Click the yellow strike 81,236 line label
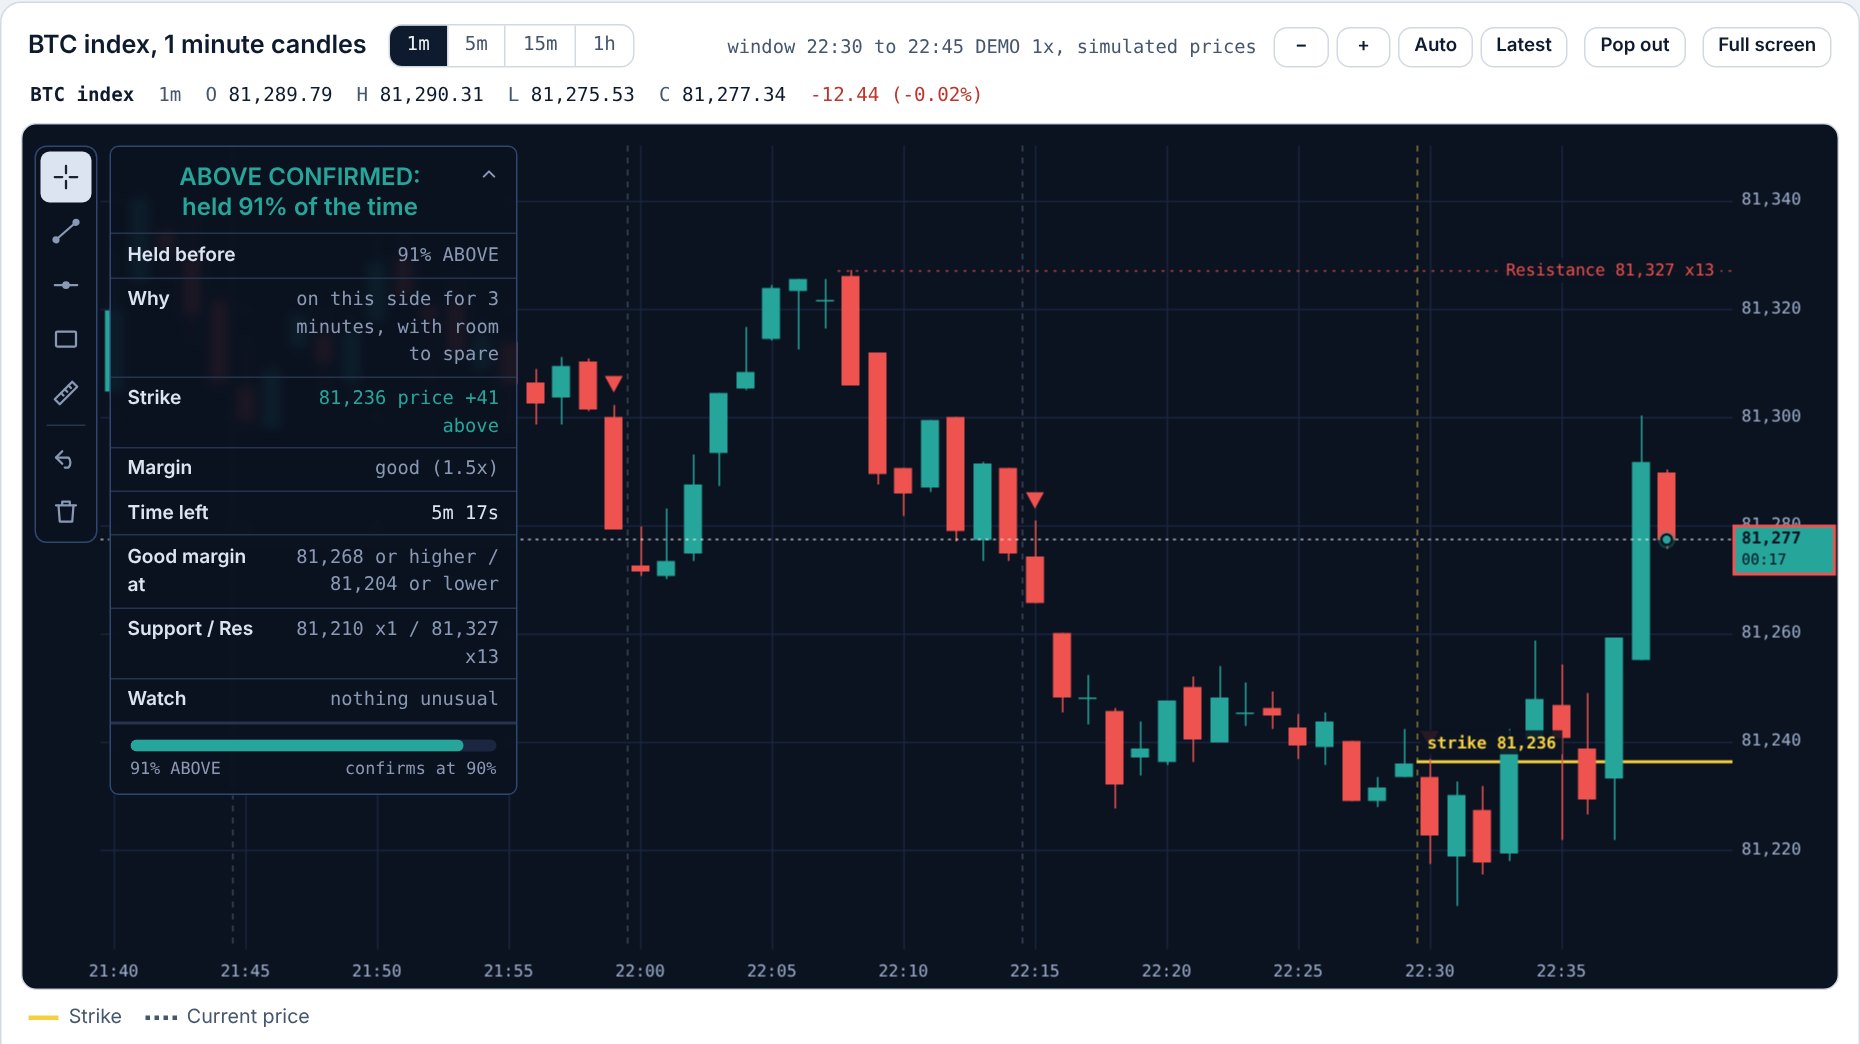1860x1044 pixels. click(x=1491, y=743)
